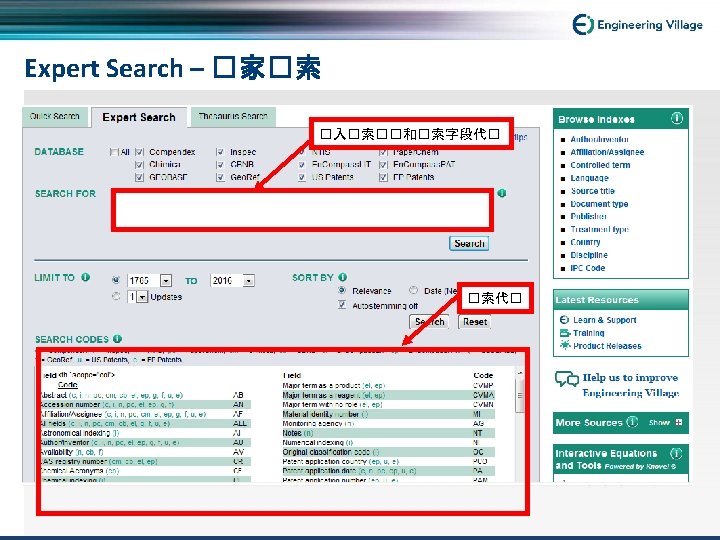Viewport: 720px width, 540px height.
Task: Open the Updates number dropdown
Action: coord(142,297)
